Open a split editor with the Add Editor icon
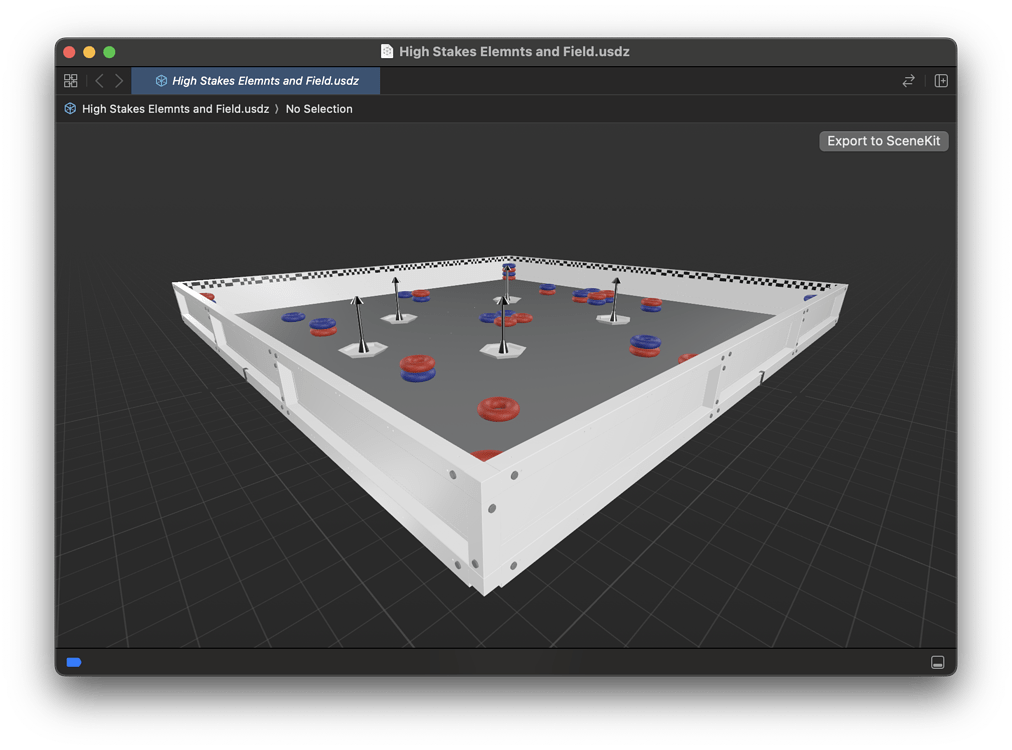 tap(940, 81)
